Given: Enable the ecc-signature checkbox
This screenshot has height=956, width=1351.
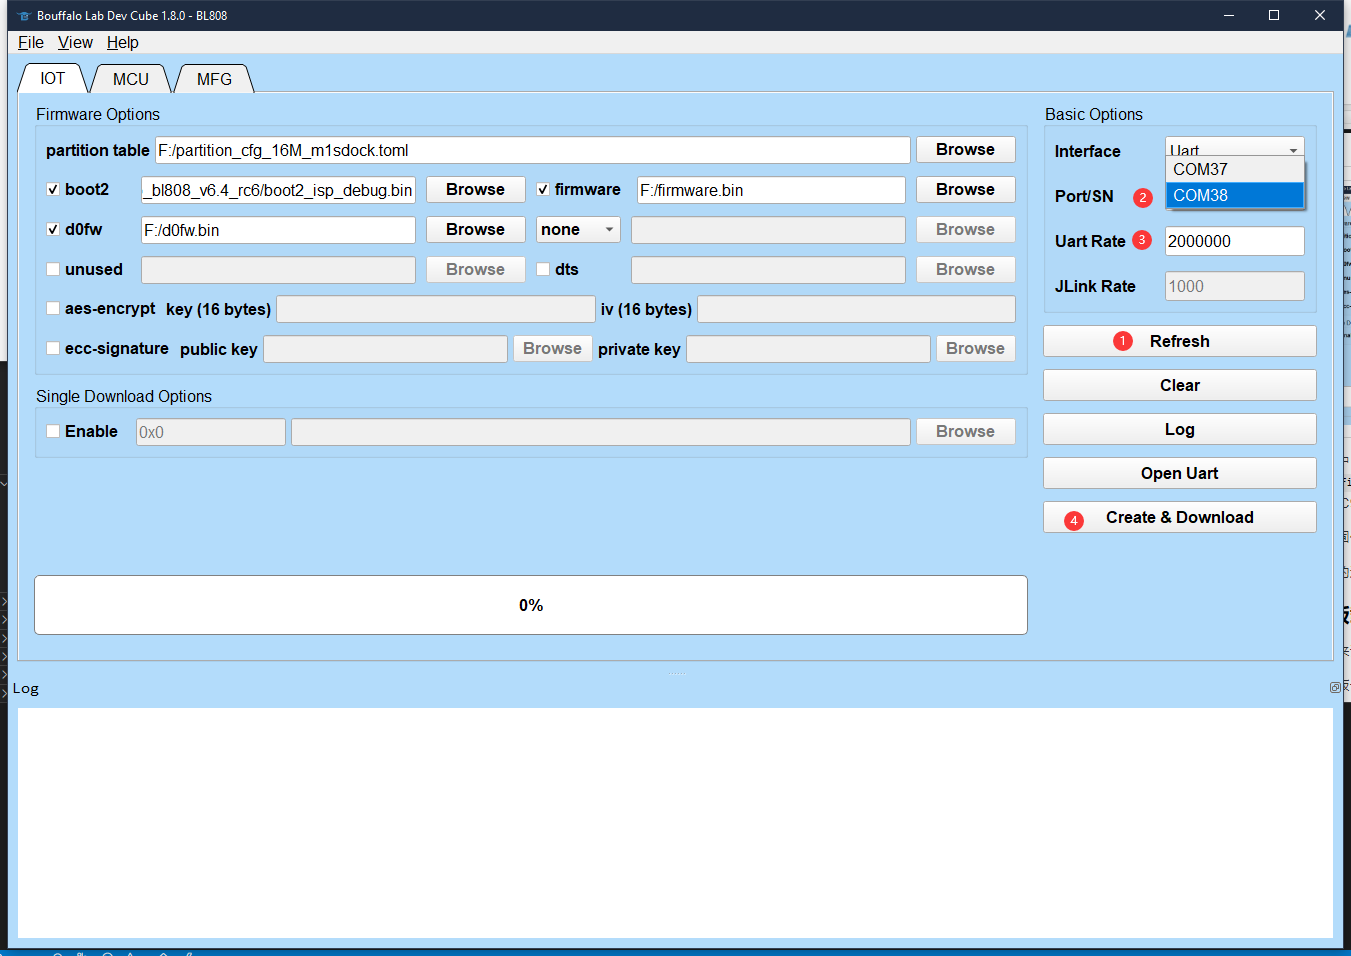Looking at the screenshot, I should tap(53, 348).
